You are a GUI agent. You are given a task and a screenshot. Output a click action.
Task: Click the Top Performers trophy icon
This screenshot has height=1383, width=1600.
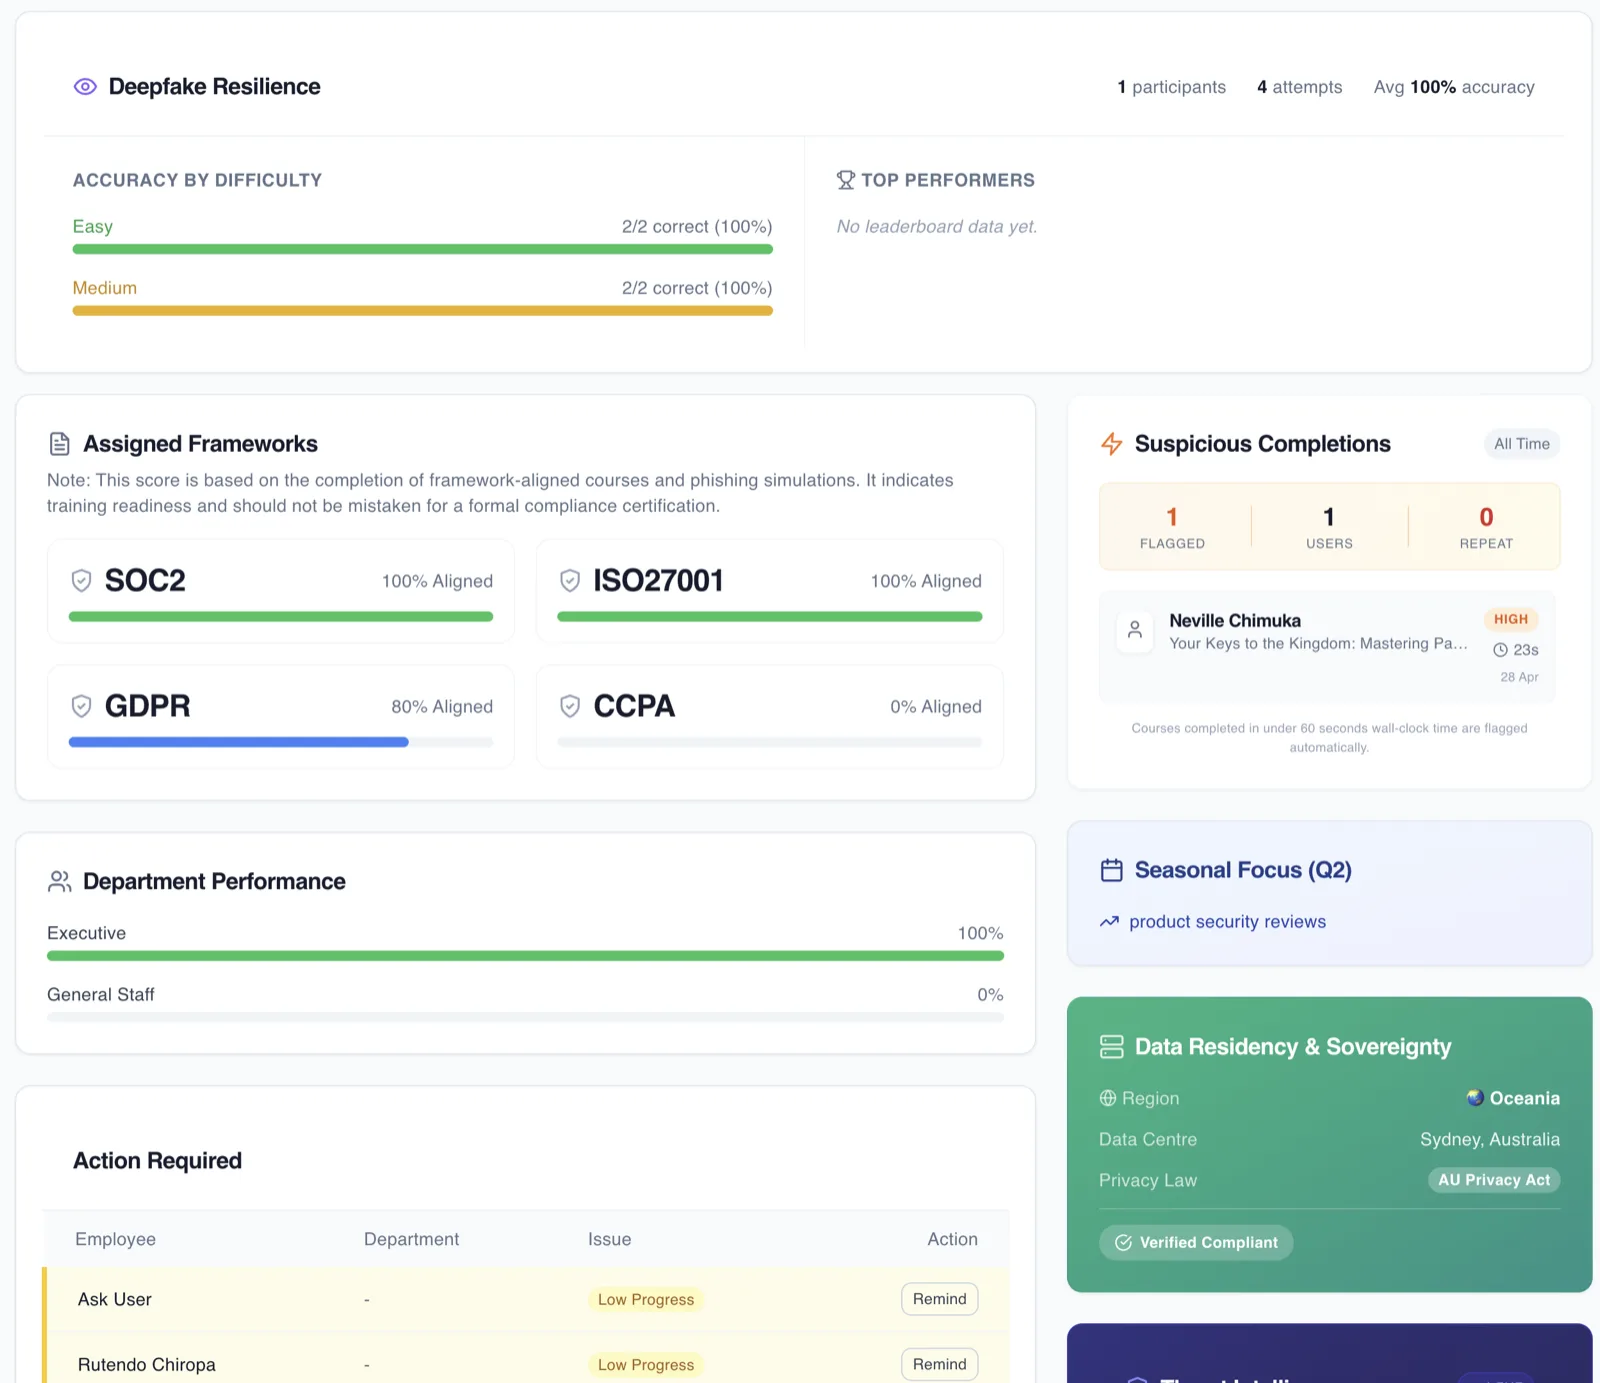845,180
